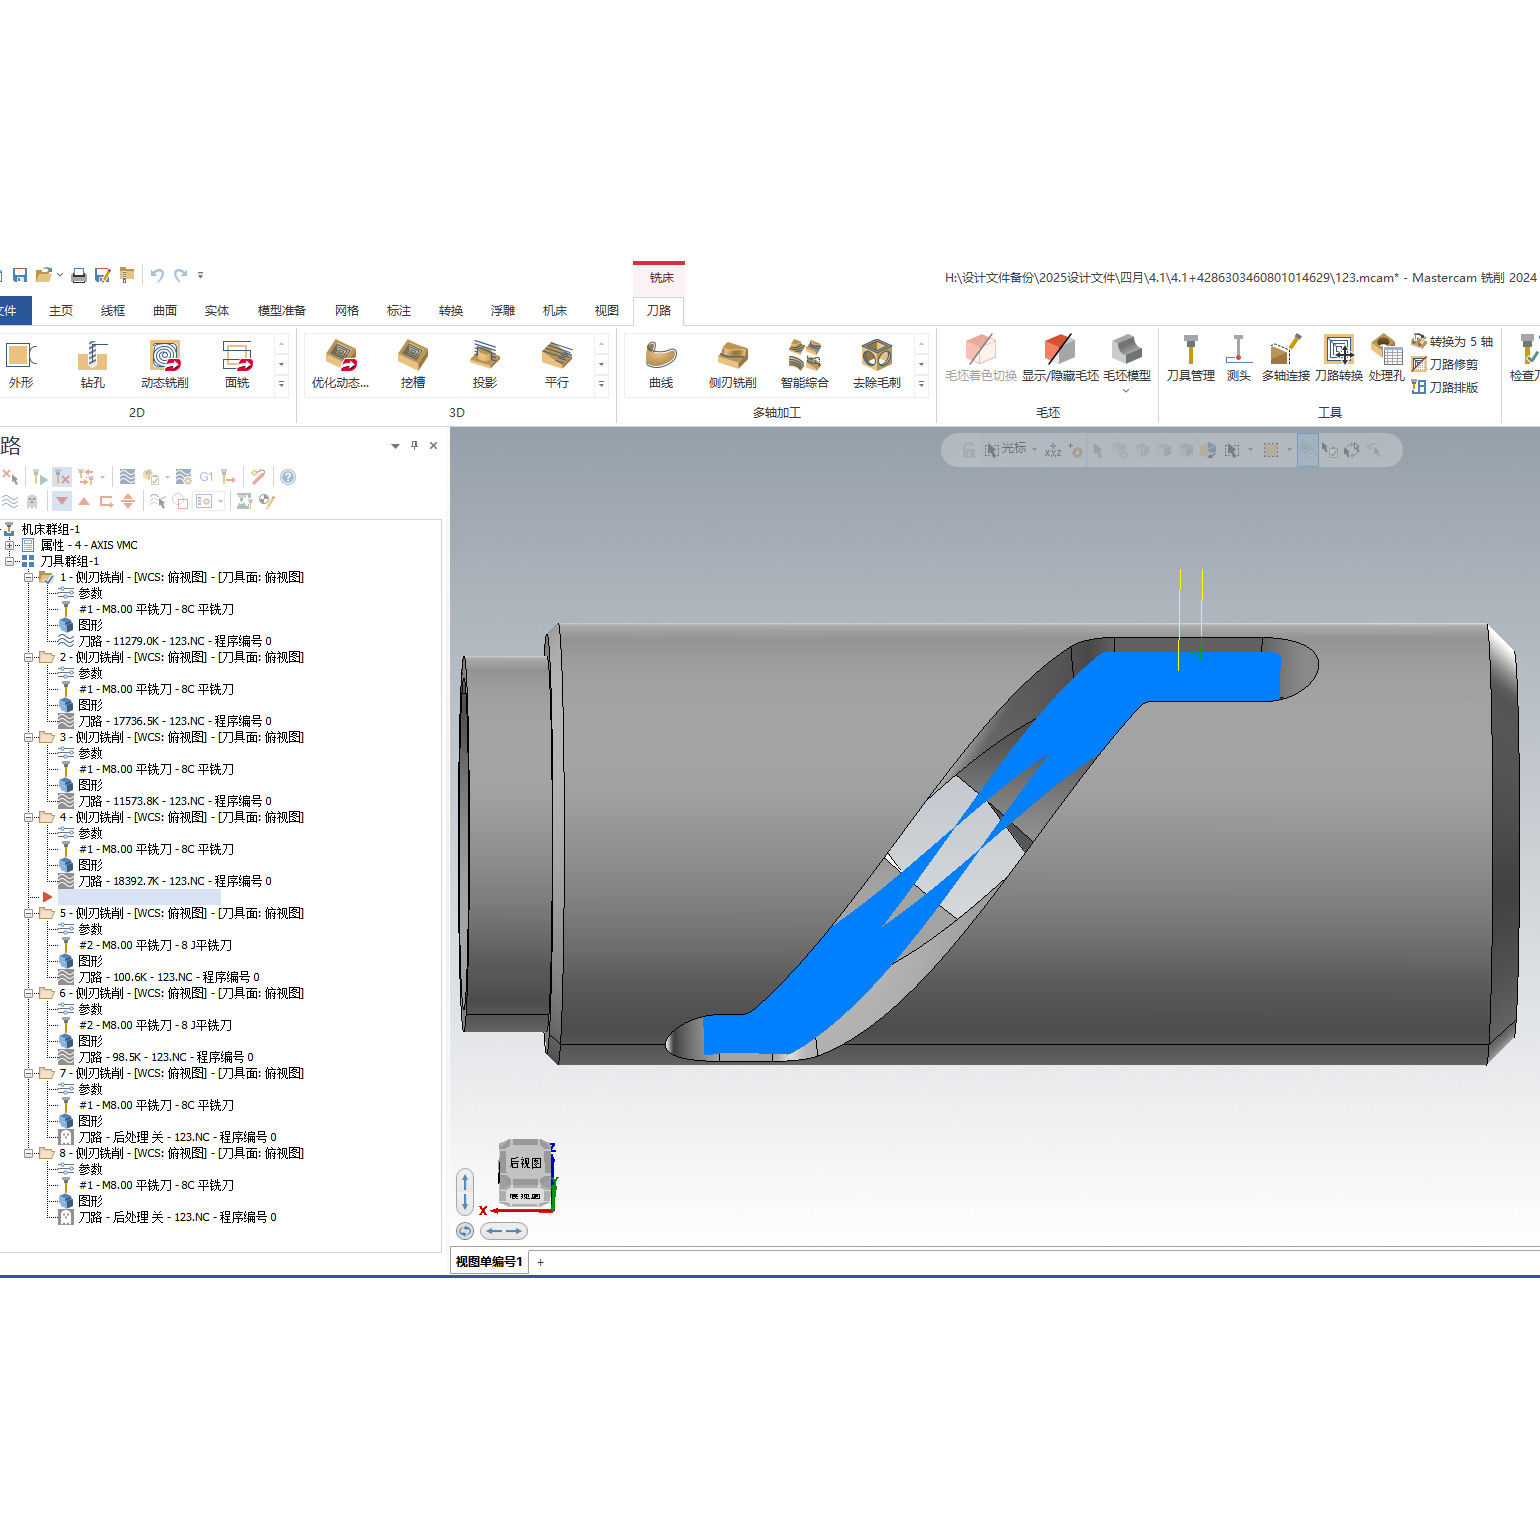
Task: Expand the 3D toolpath gallery
Action: (x=601, y=385)
